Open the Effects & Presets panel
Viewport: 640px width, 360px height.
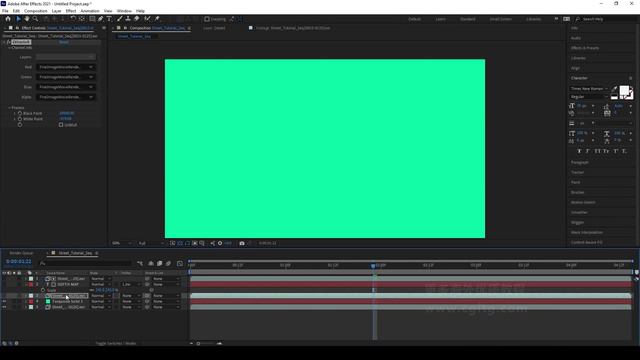585,48
